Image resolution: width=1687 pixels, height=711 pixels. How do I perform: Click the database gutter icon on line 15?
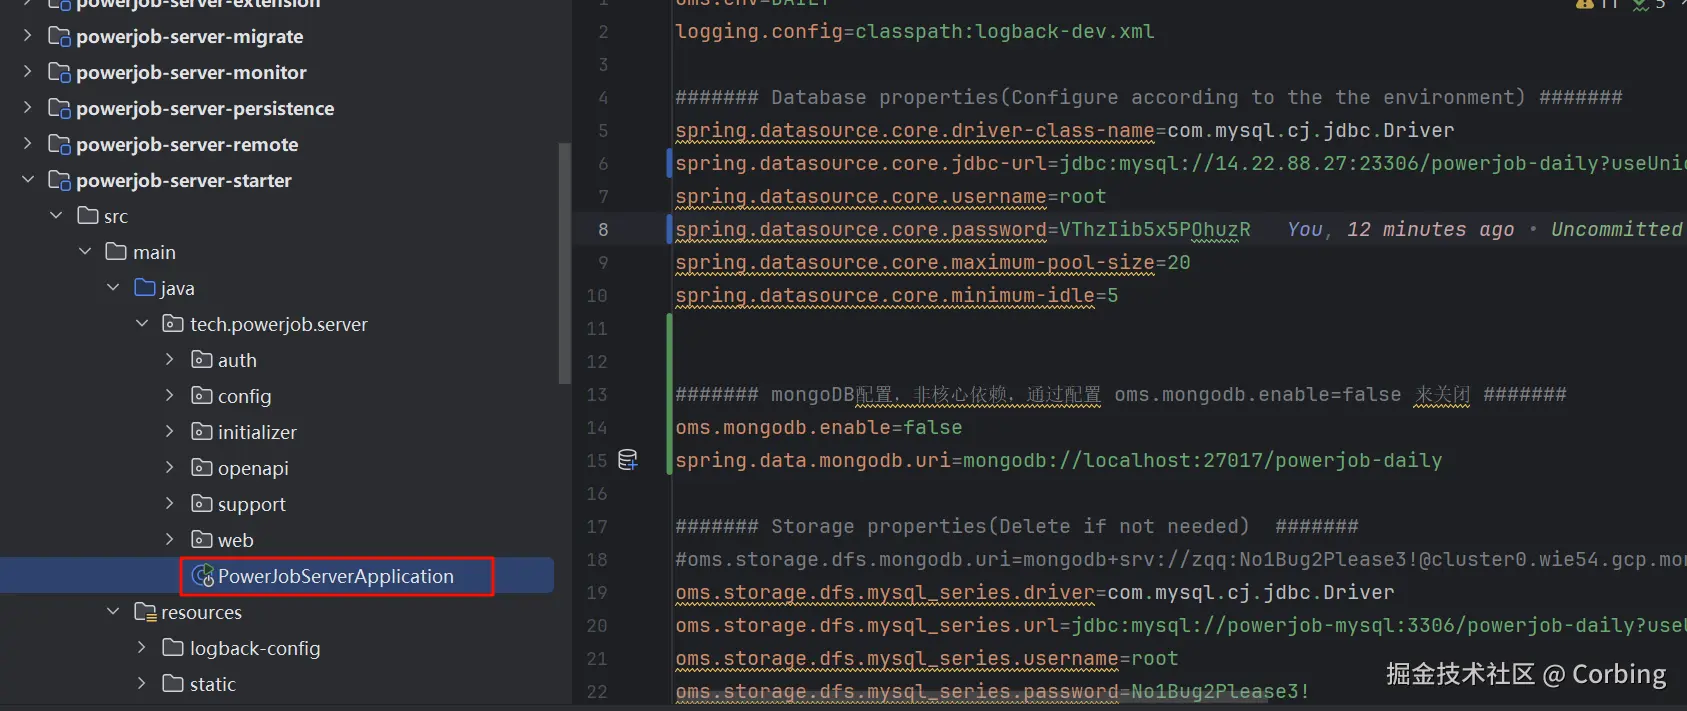click(628, 460)
